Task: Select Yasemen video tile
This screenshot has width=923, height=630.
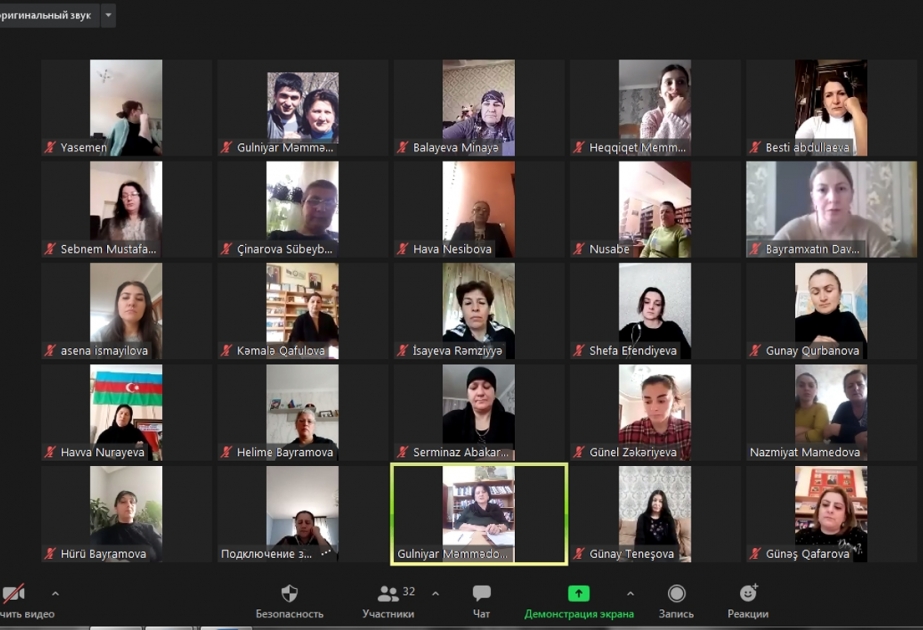Action: click(126, 107)
